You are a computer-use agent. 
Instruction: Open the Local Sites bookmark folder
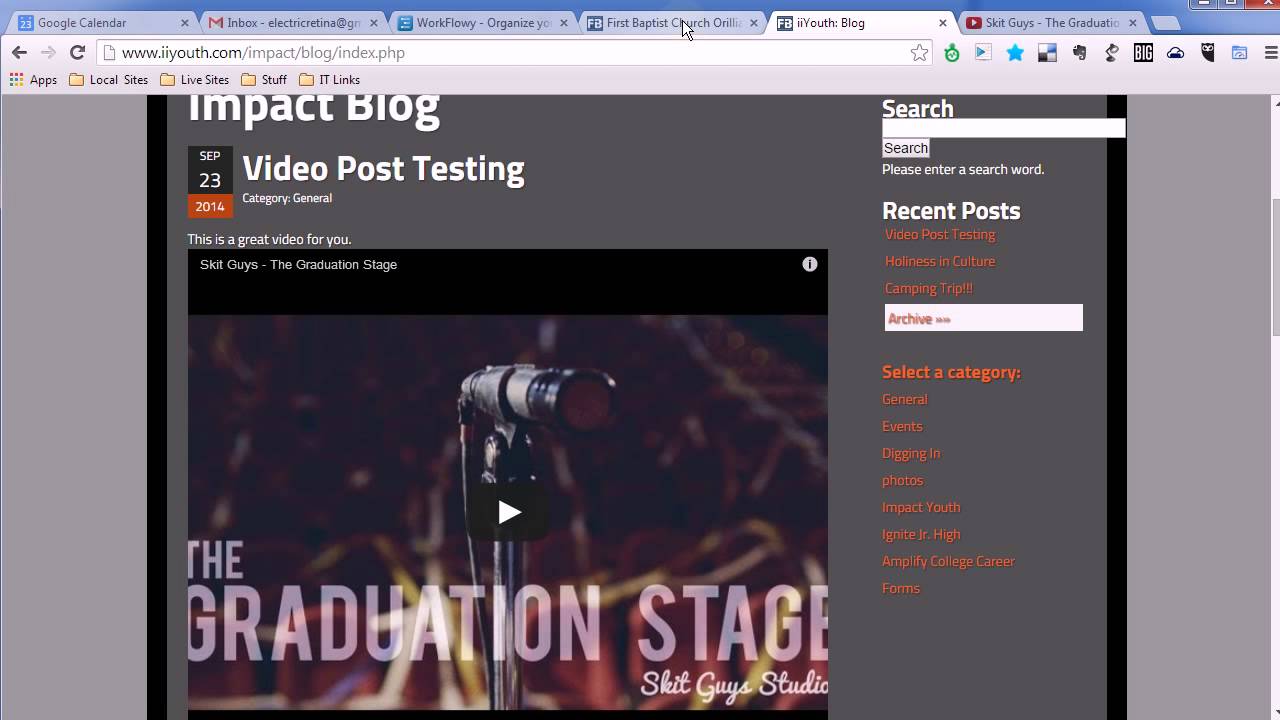(x=109, y=80)
